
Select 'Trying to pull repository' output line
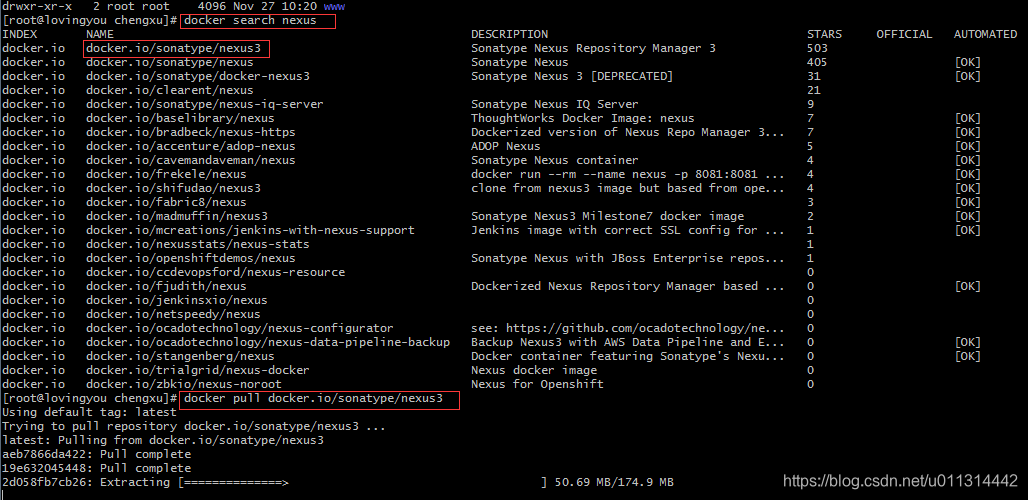click(x=193, y=426)
